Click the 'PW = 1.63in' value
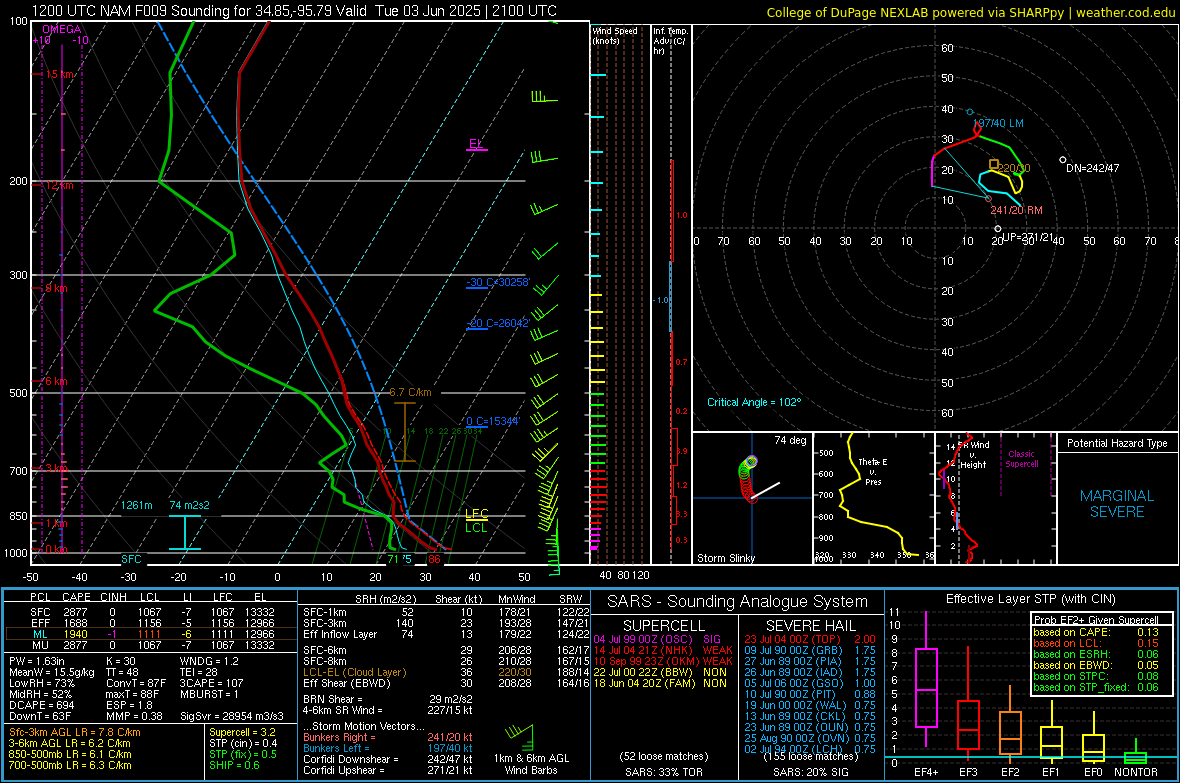 (37, 661)
